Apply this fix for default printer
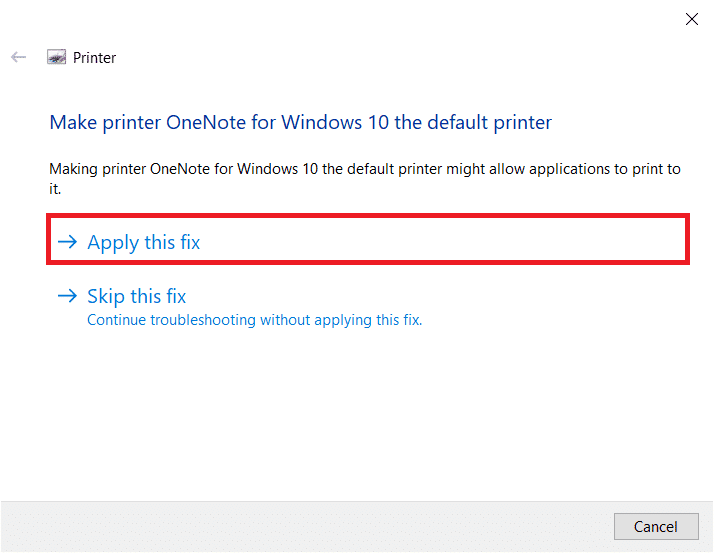The width and height of the screenshot is (714, 553). point(144,242)
